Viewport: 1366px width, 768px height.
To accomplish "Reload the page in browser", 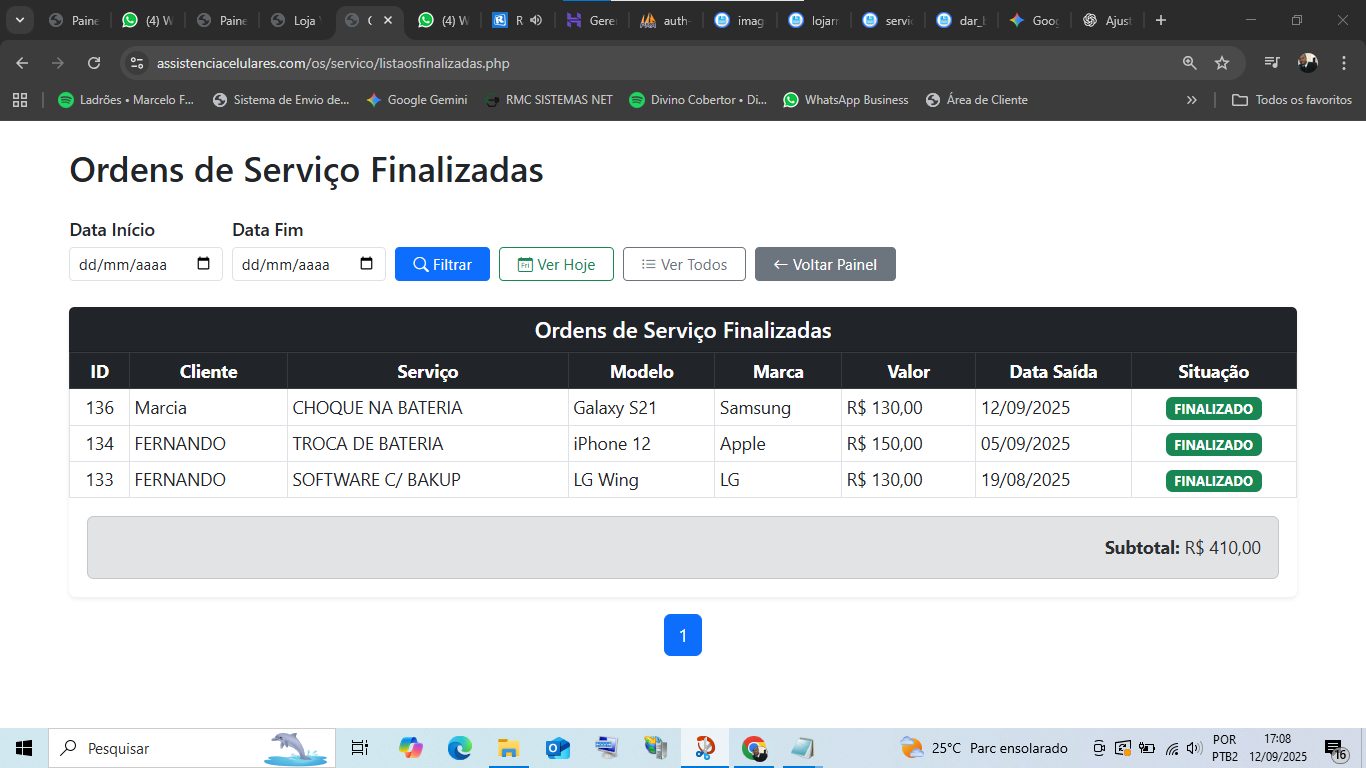I will point(94,63).
